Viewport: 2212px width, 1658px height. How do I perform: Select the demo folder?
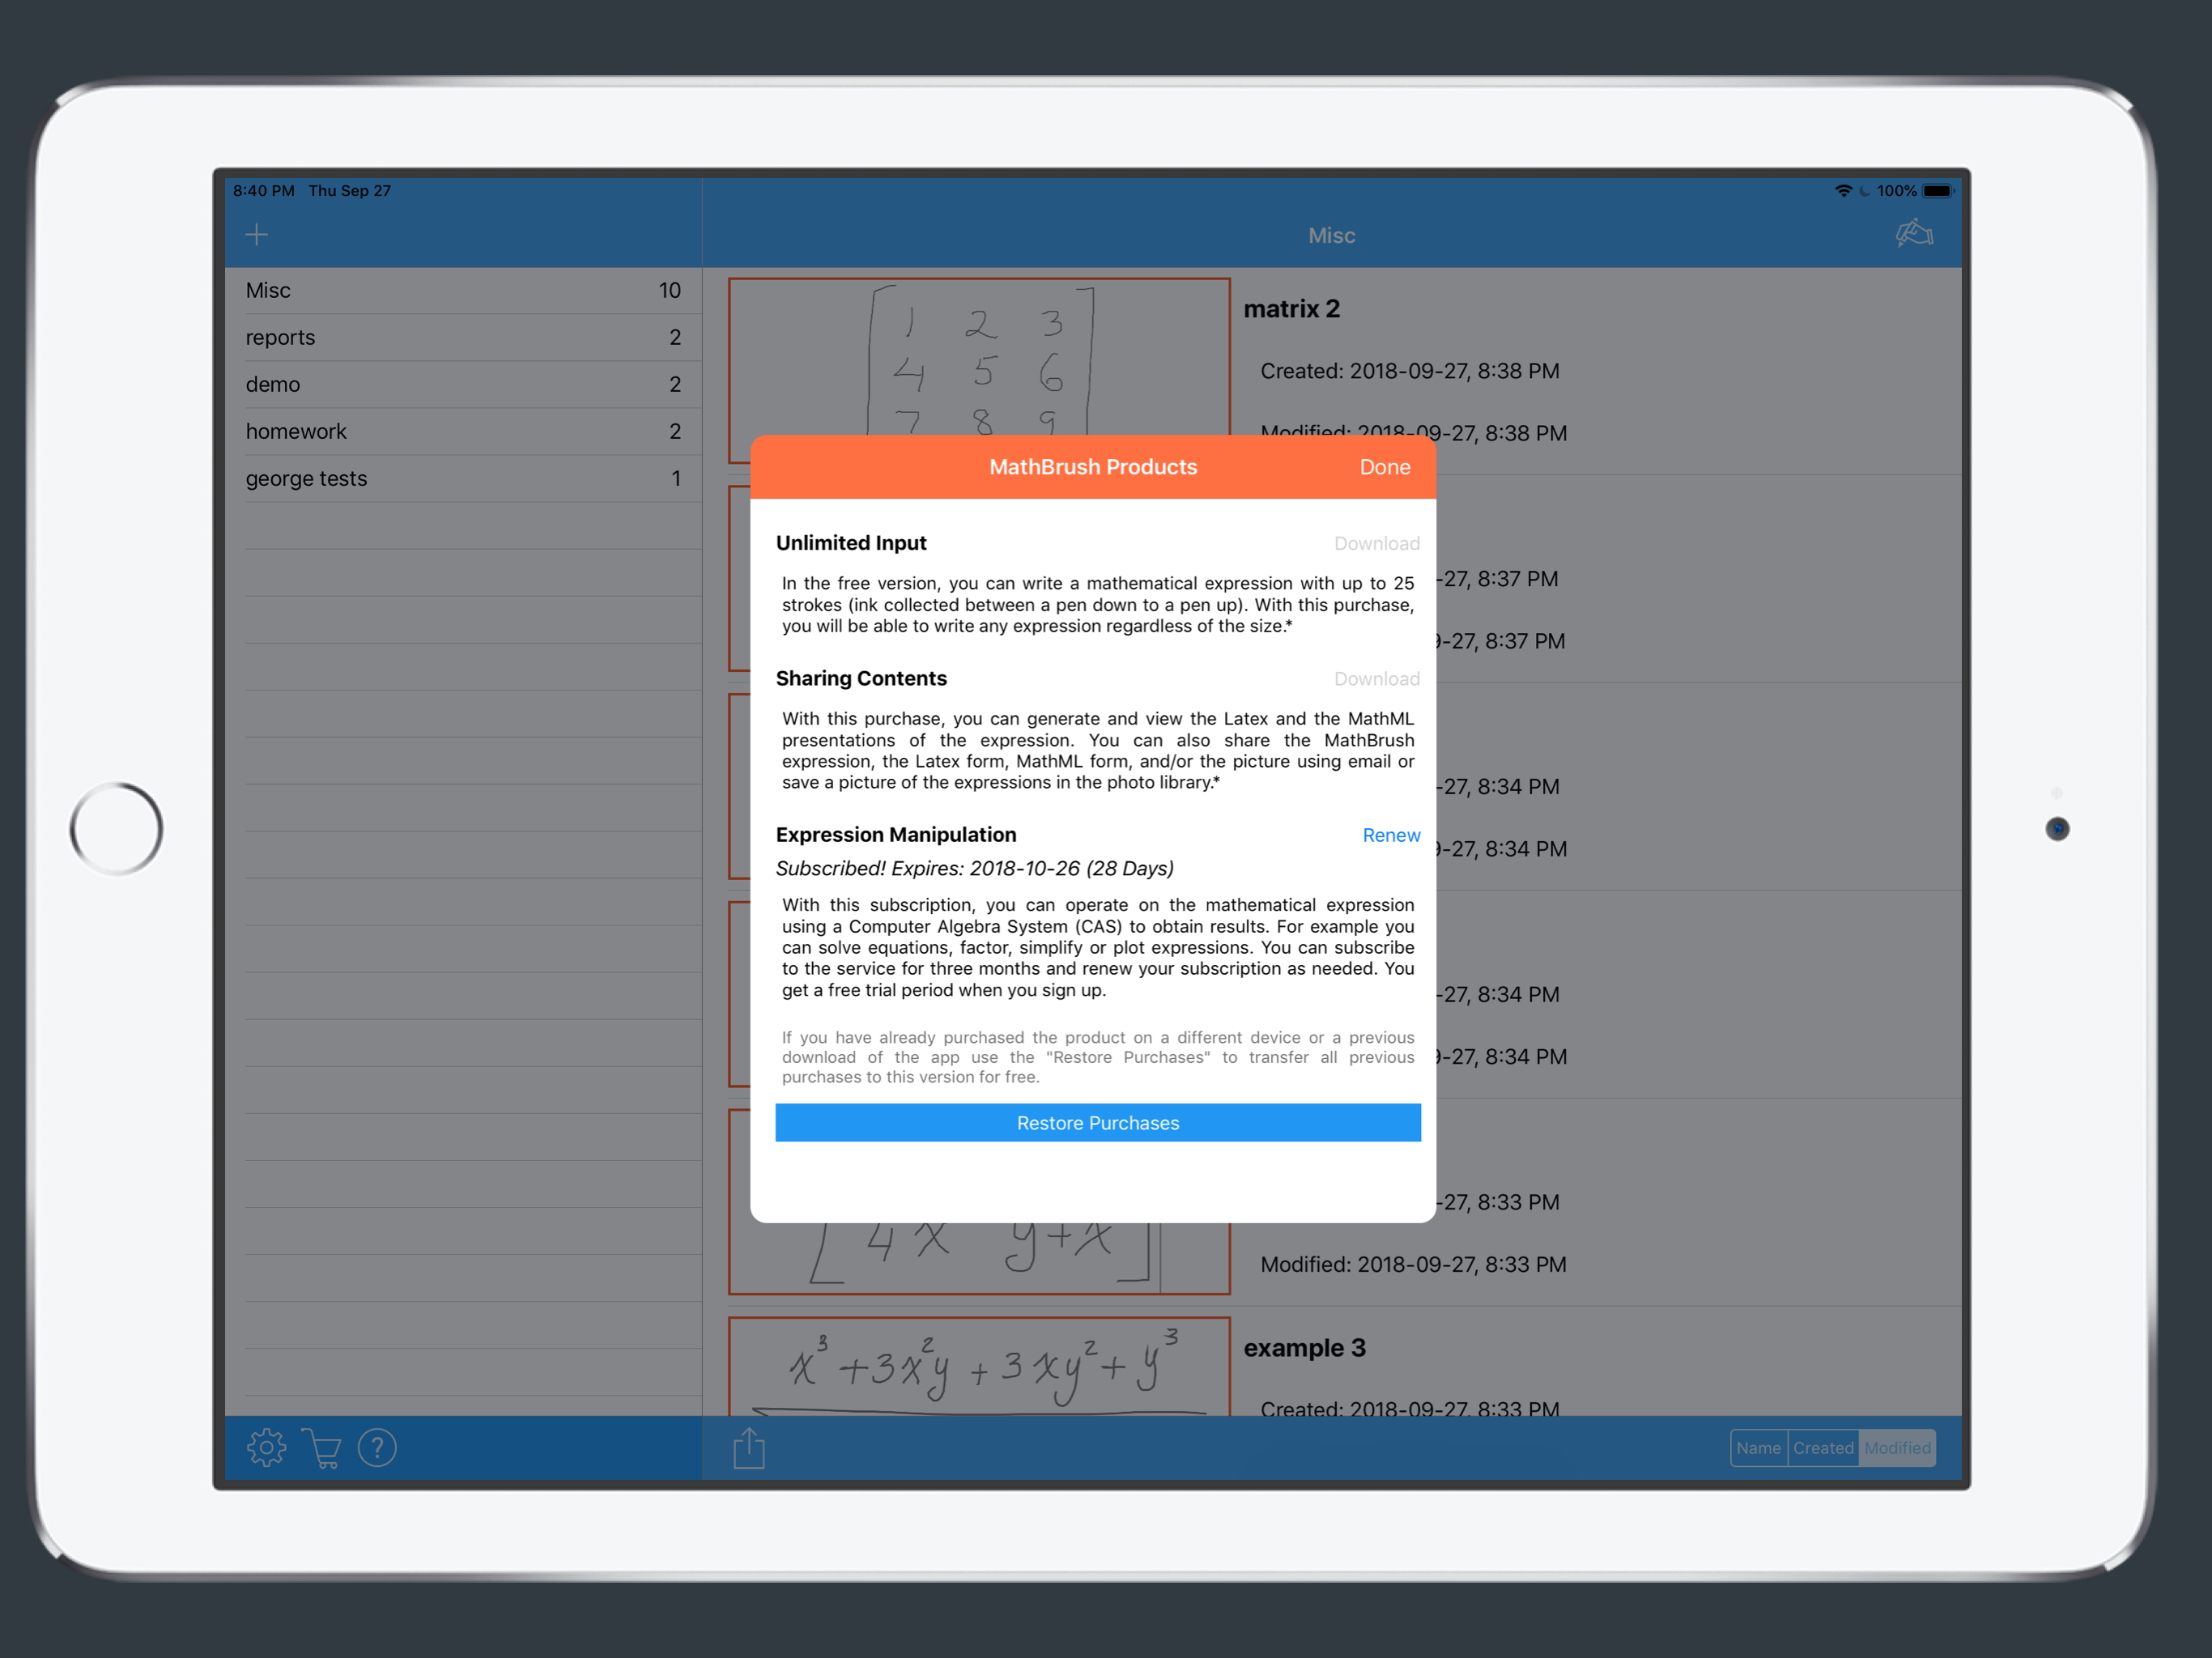pos(463,384)
